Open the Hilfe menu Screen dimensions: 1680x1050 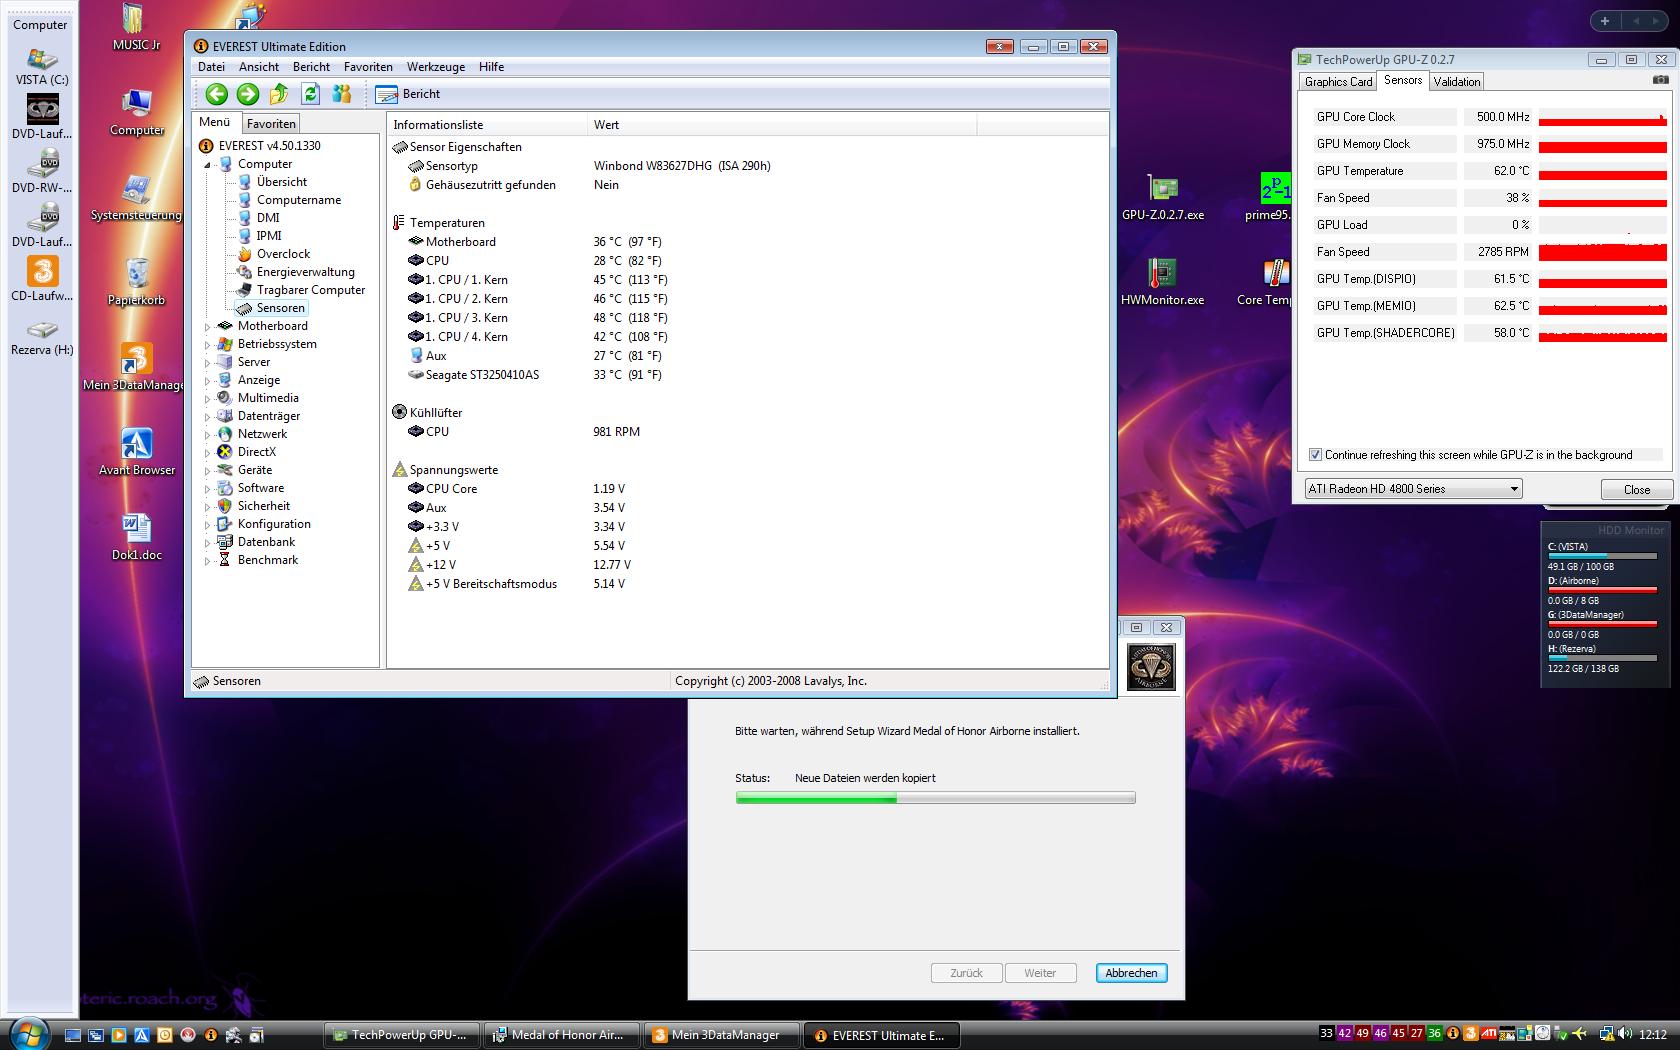(x=491, y=67)
